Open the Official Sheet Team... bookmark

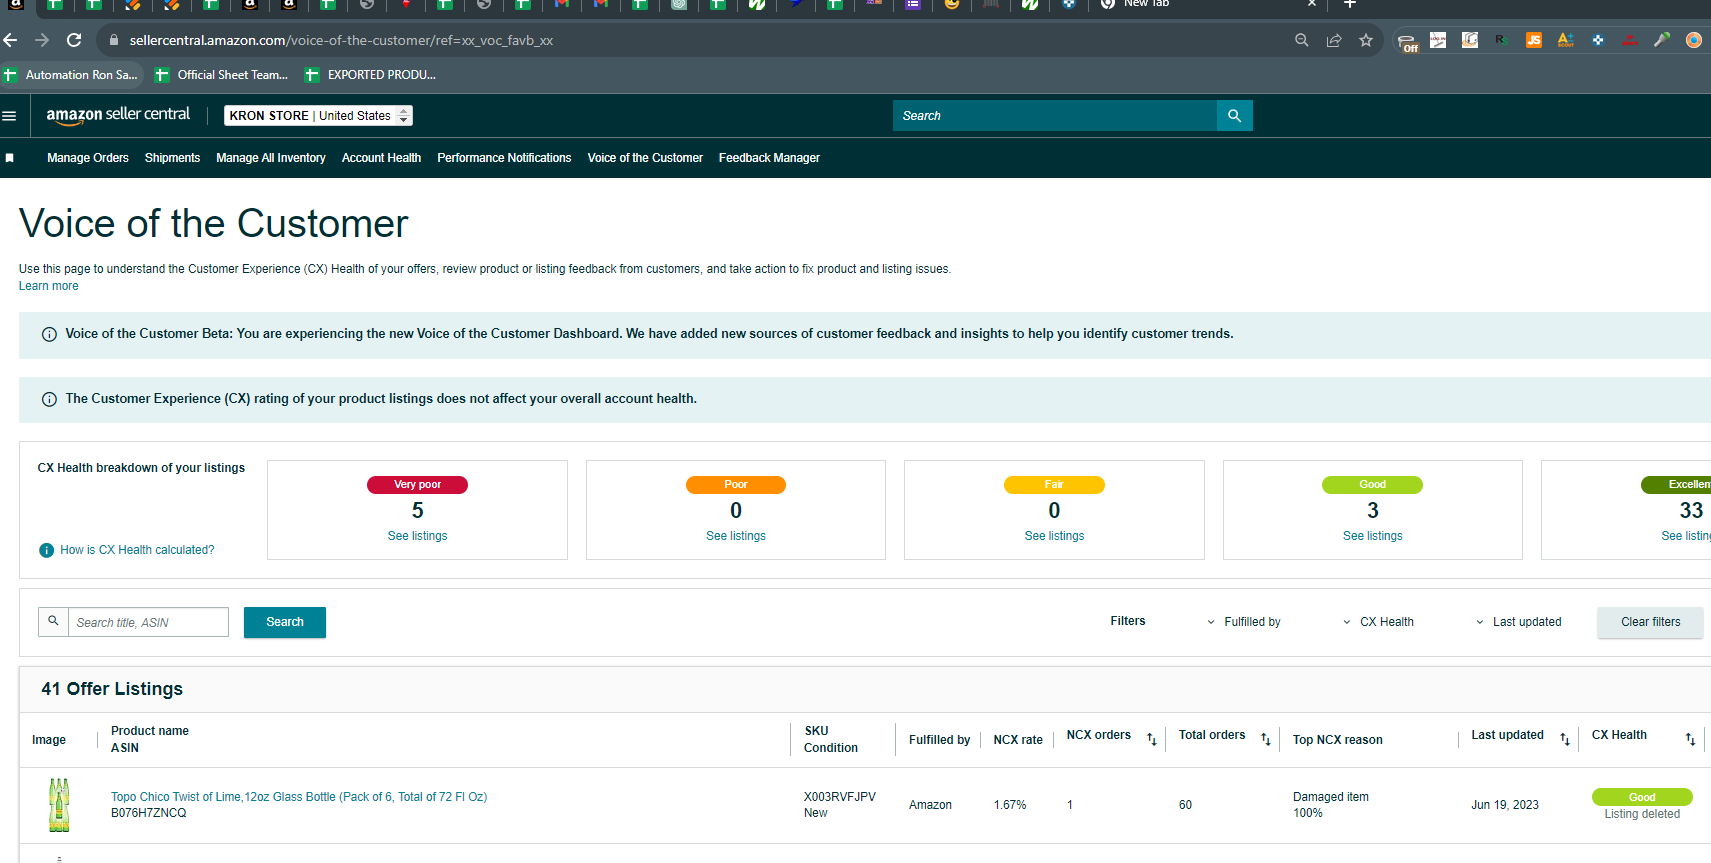[222, 75]
